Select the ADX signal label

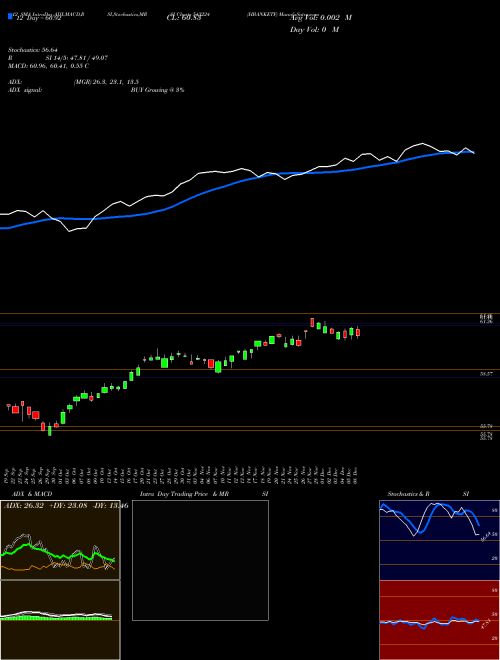(25, 90)
